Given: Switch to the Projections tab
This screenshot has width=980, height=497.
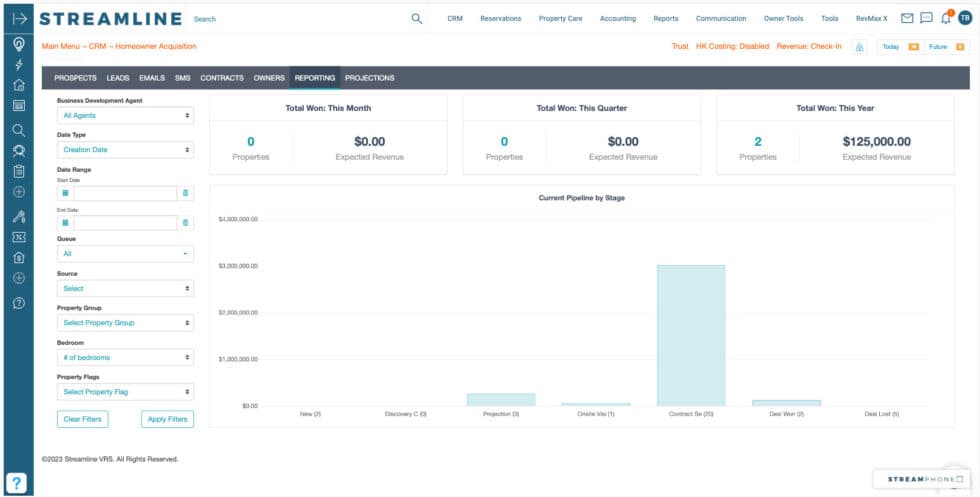Looking at the screenshot, I should coord(369,78).
